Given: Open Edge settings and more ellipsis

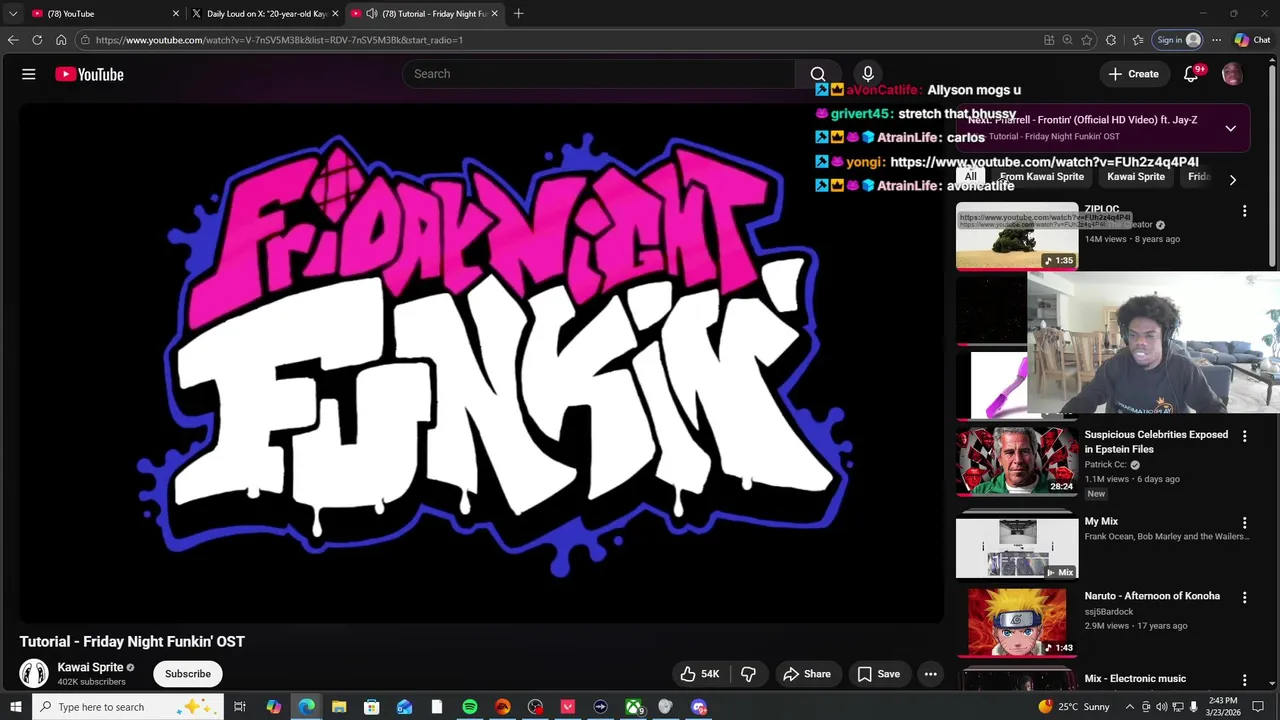Looking at the screenshot, I should coord(1216,40).
